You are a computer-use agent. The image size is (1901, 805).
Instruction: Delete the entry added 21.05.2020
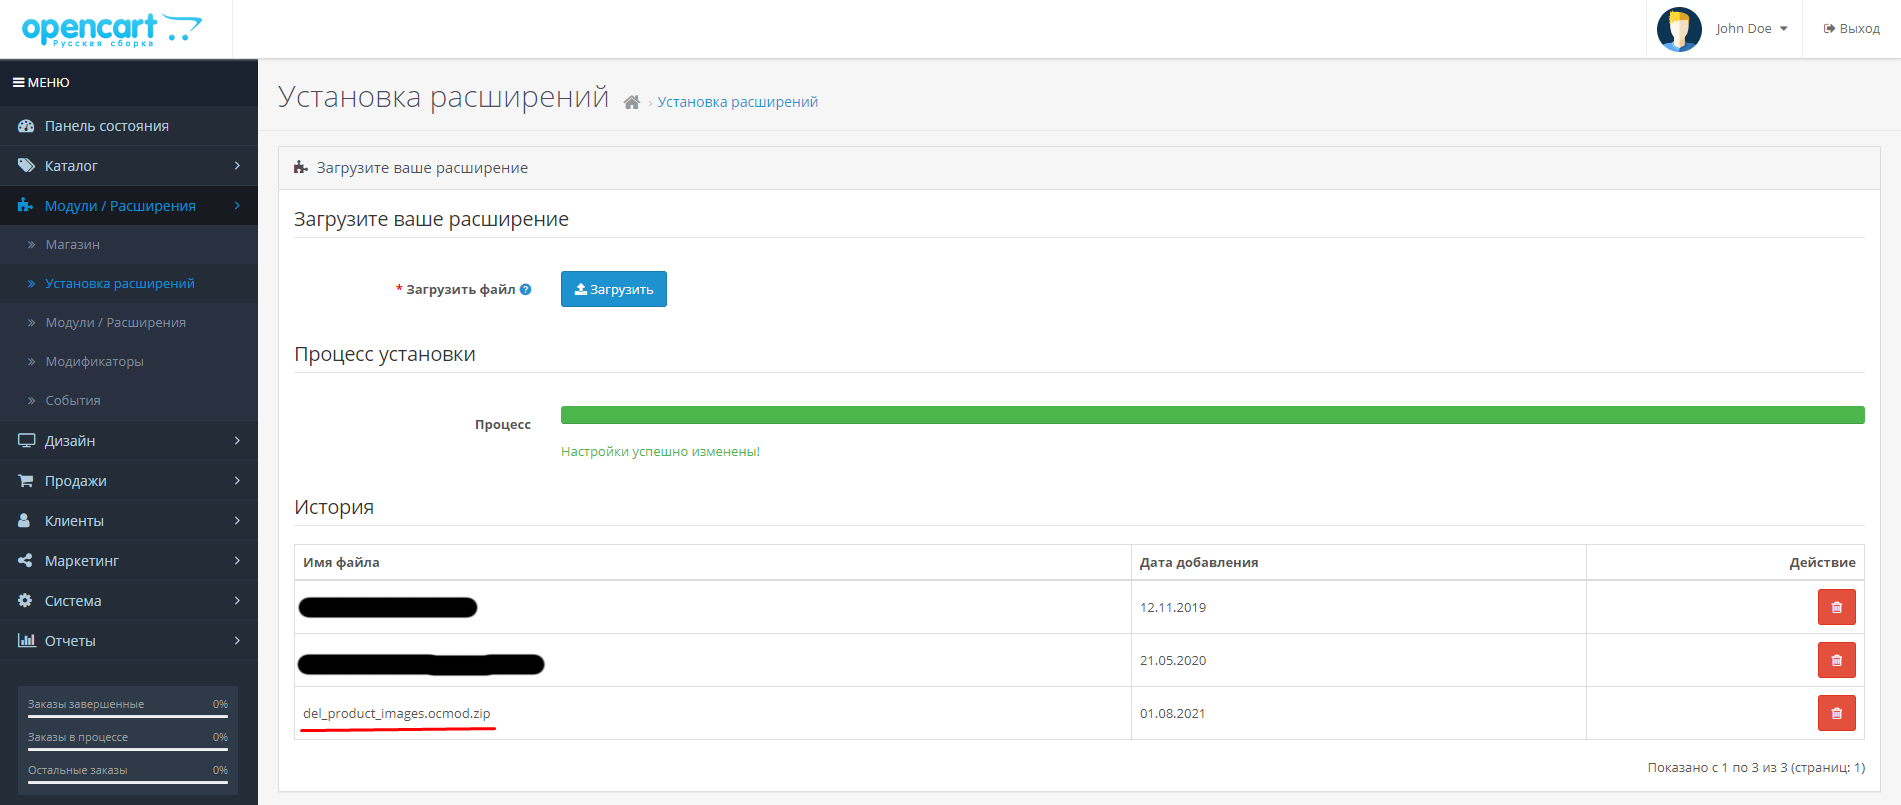[1836, 660]
